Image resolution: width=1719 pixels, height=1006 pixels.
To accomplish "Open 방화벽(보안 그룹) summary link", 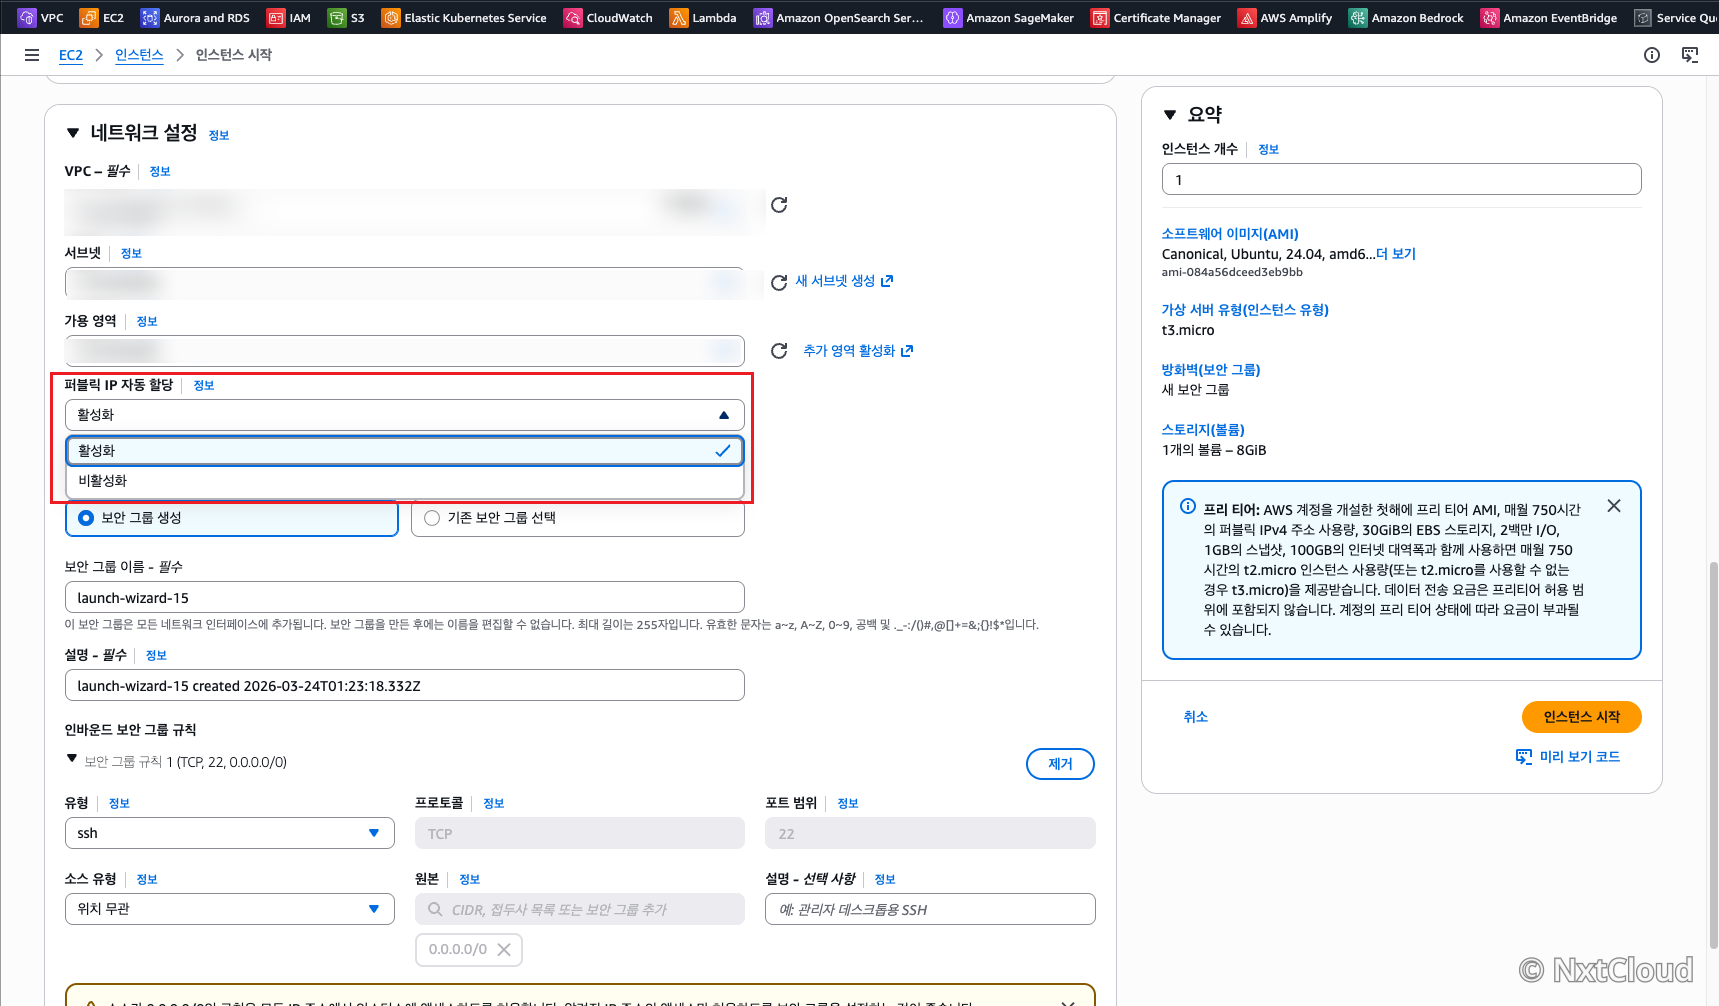I will click(1211, 370).
